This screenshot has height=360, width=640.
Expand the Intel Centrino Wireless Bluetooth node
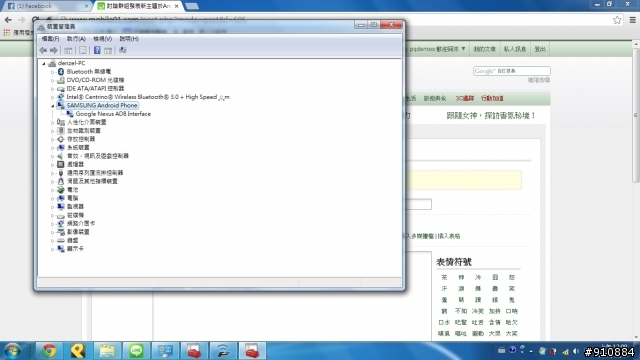pos(53,97)
